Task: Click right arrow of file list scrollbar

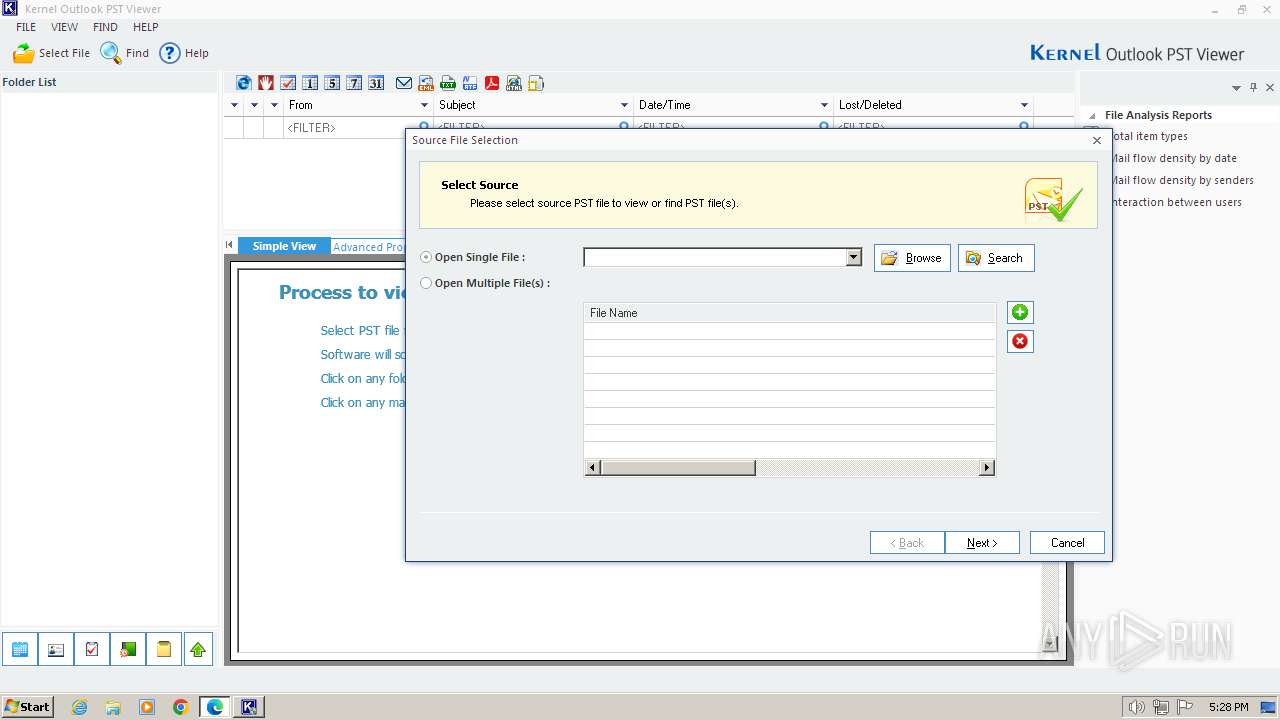Action: tap(987, 467)
